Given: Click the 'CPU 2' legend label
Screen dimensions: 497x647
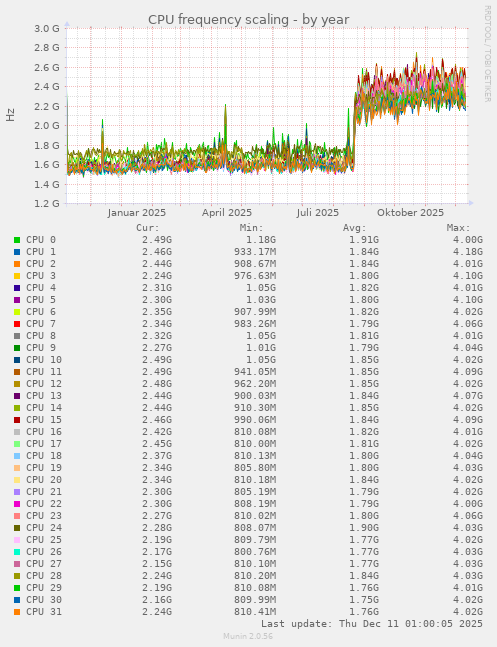Looking at the screenshot, I should pyautogui.click(x=41, y=264).
